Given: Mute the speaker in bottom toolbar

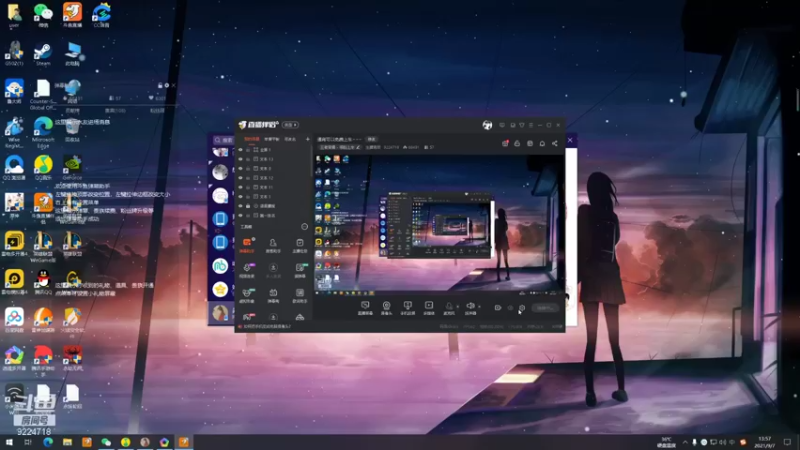Looking at the screenshot, I should tap(470, 308).
